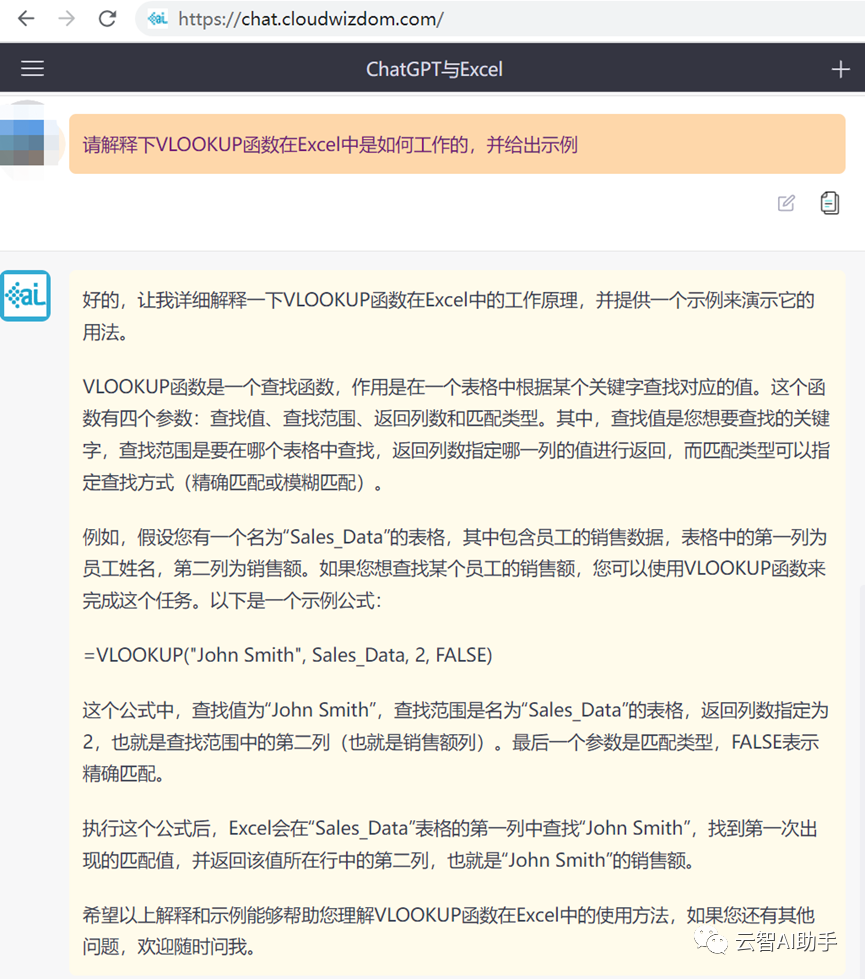The image size is (865, 979).
Task: Go back with the browser back arrow
Action: (x=26, y=19)
